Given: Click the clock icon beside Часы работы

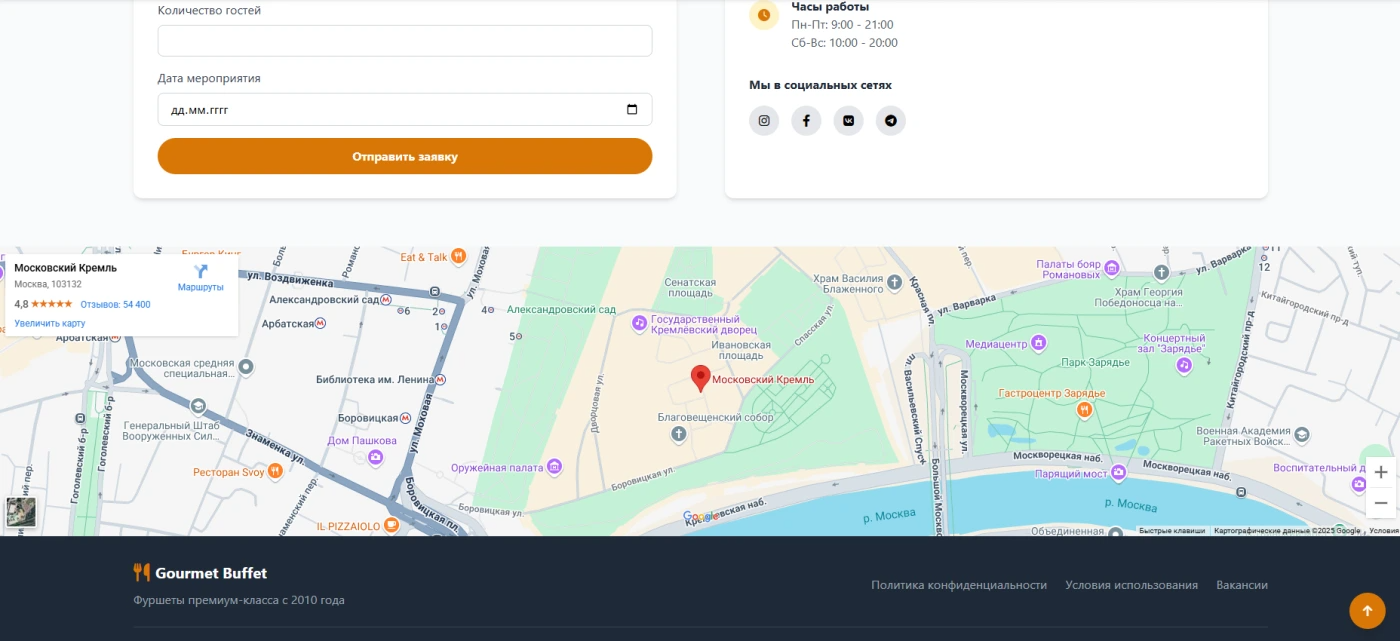Looking at the screenshot, I should (764, 15).
